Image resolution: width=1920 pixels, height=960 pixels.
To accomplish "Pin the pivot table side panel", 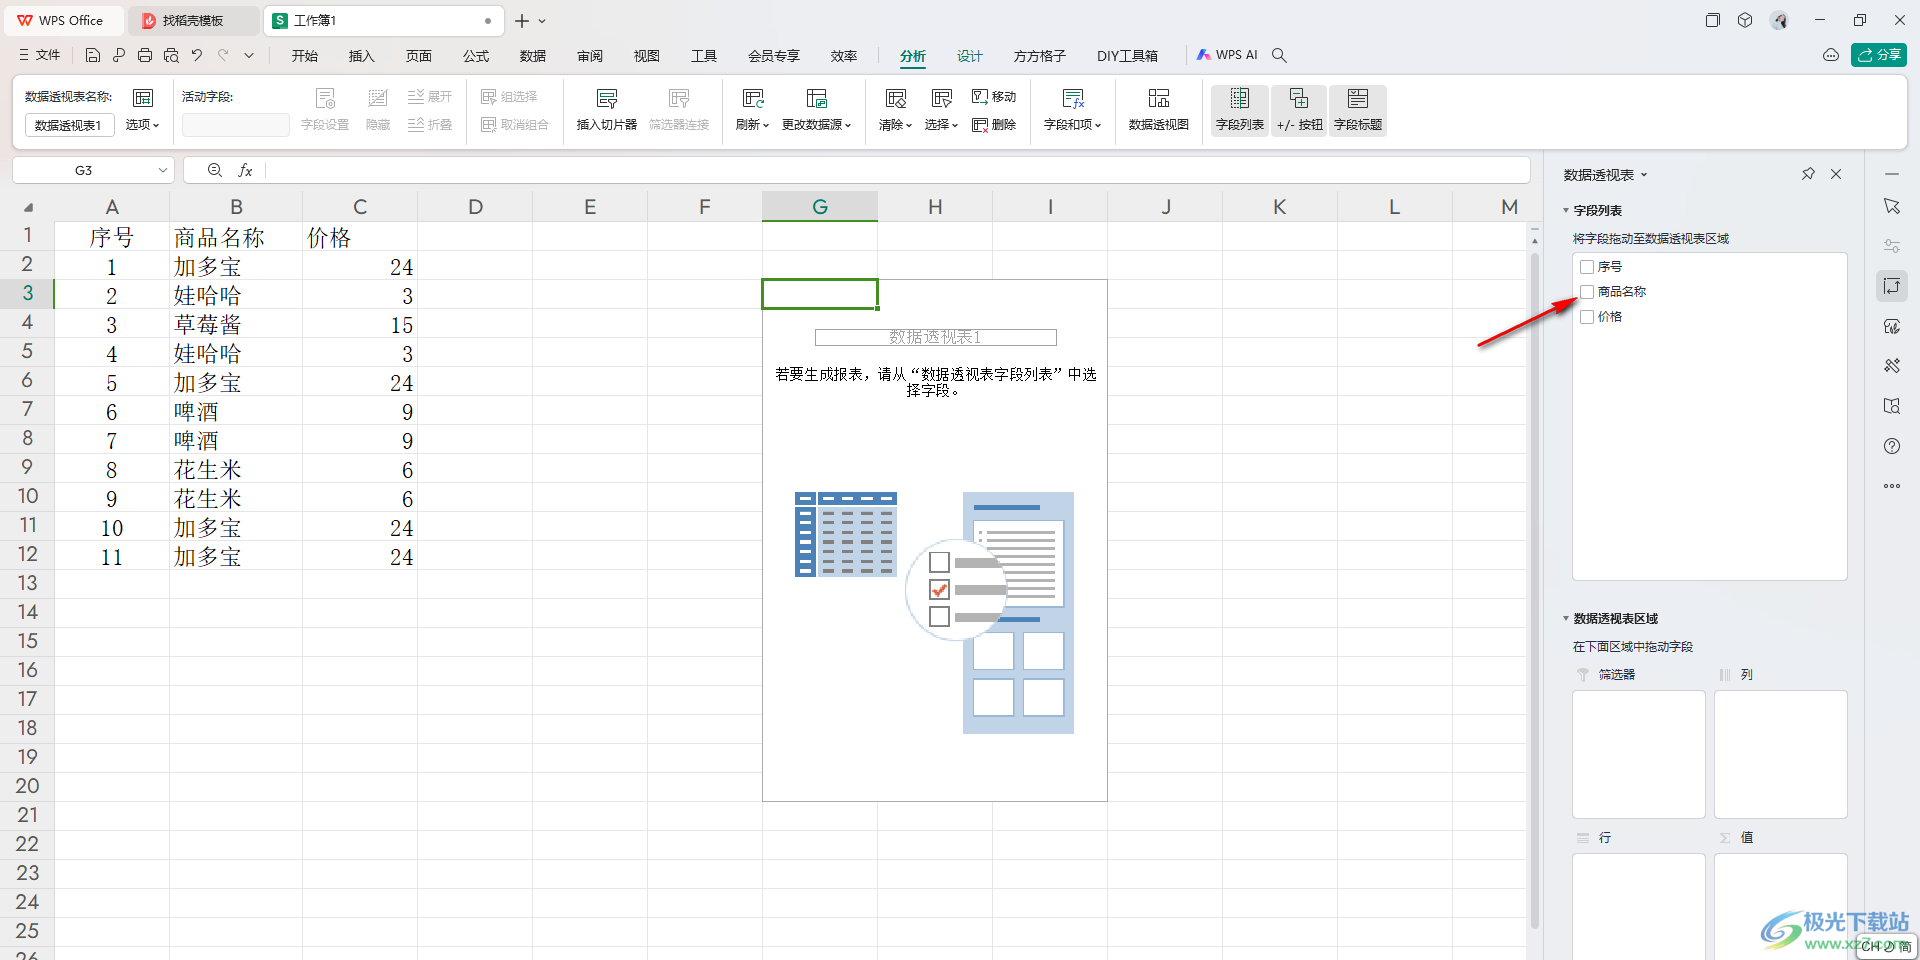I will 1808,174.
